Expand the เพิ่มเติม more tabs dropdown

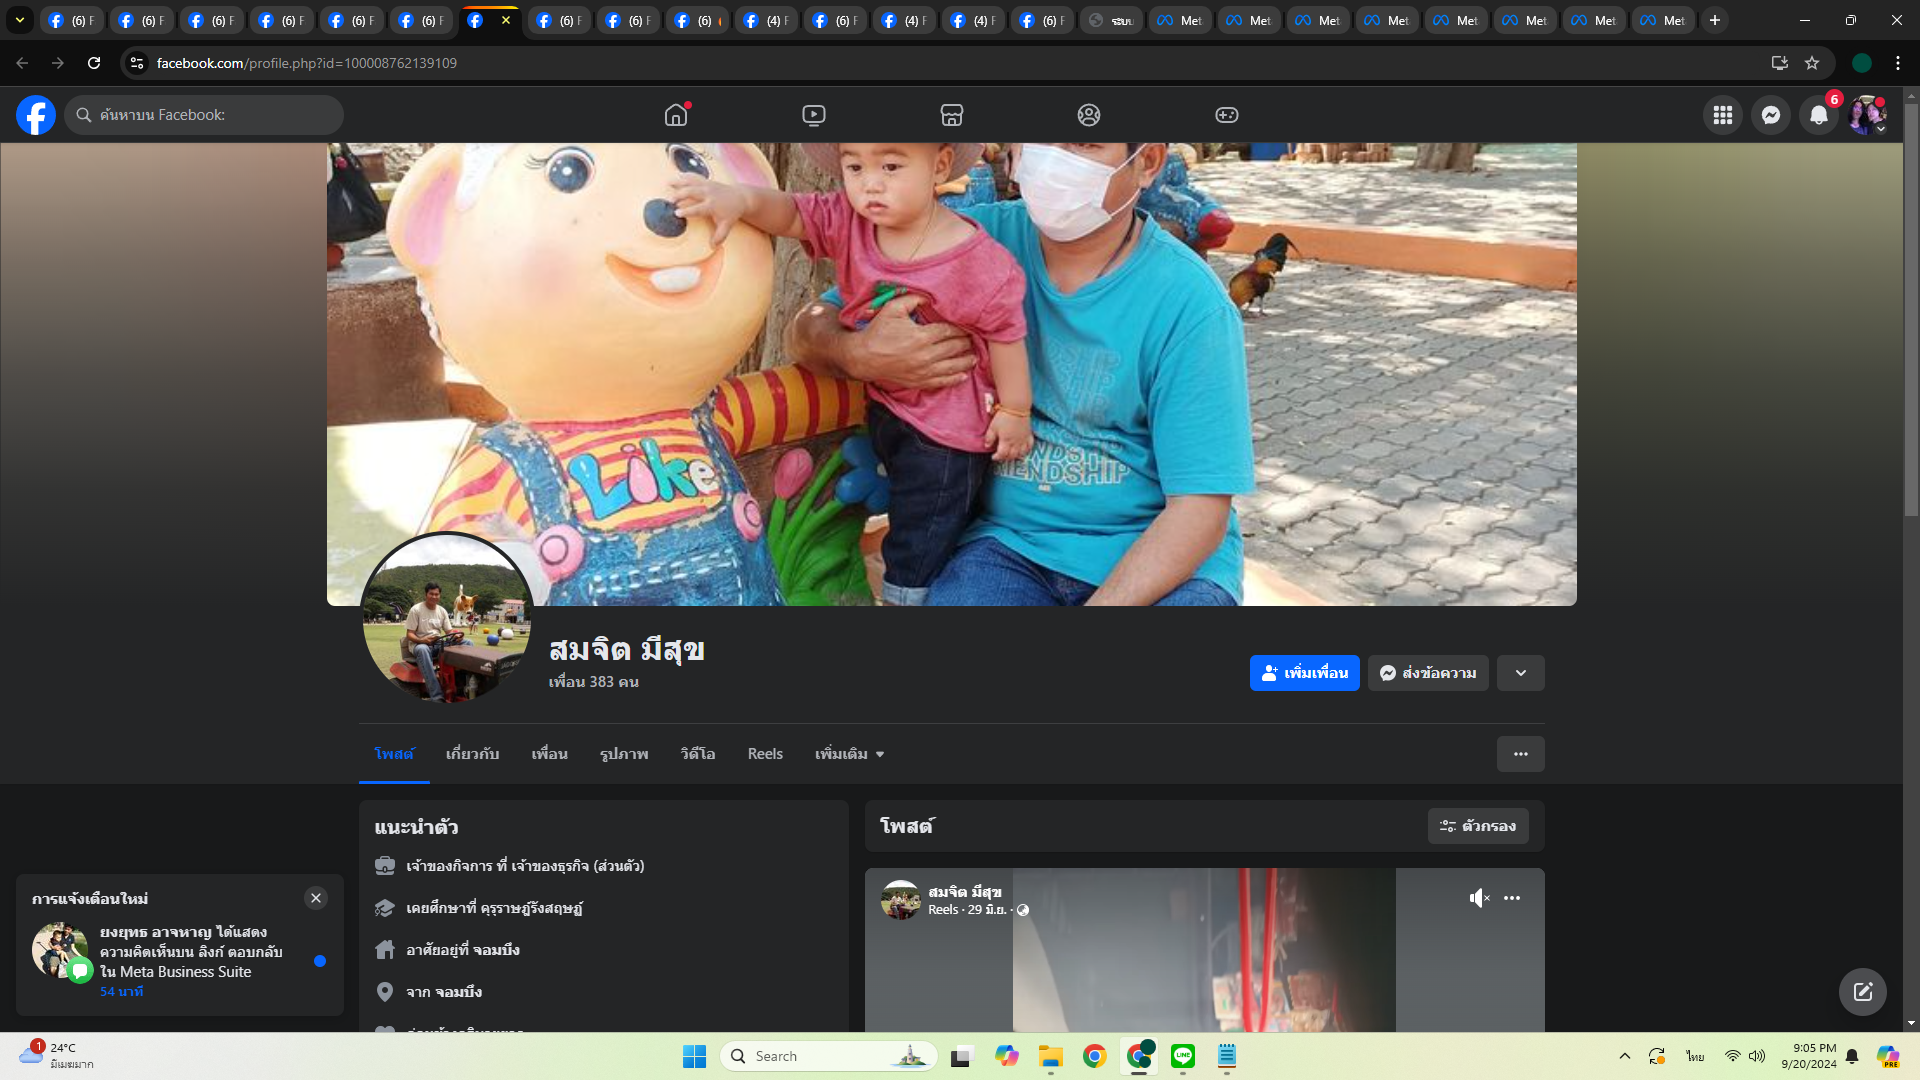tap(849, 754)
